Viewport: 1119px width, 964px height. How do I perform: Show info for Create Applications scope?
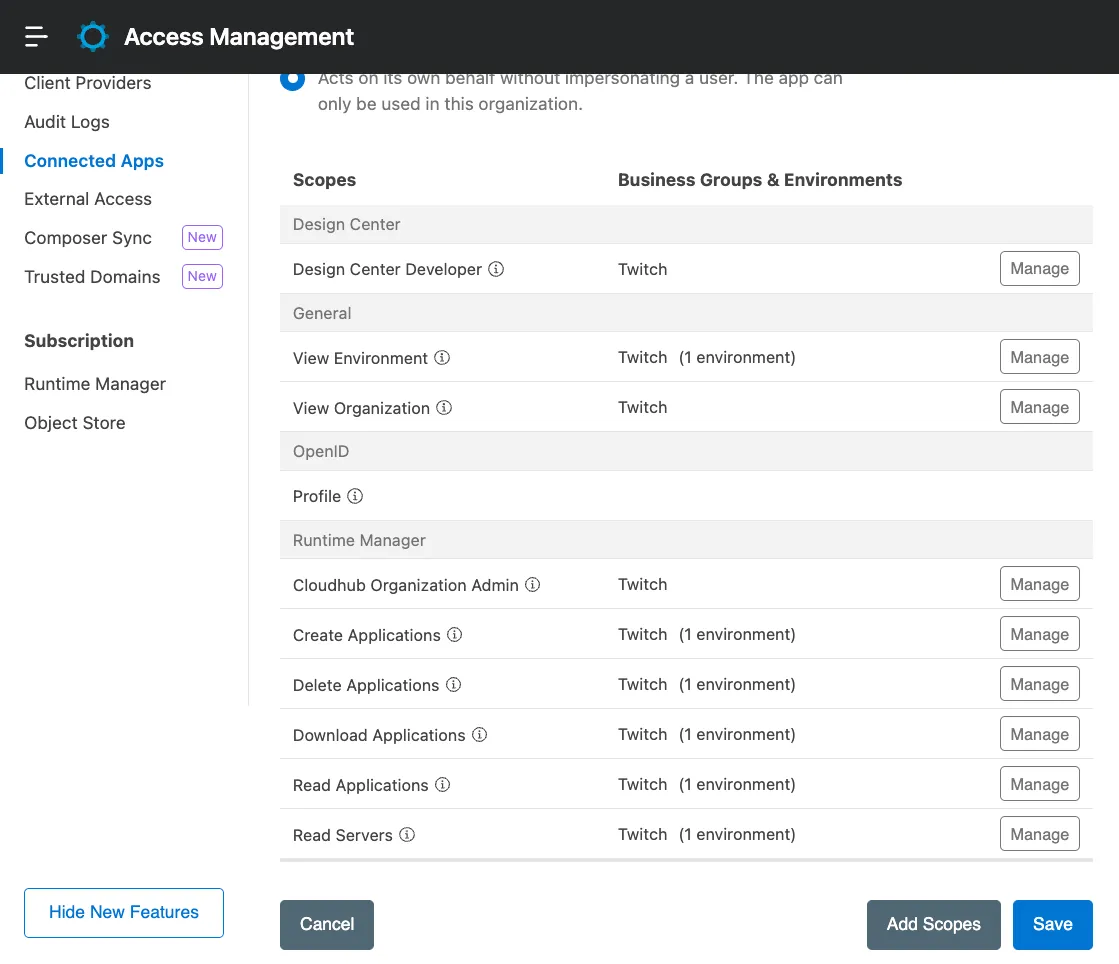(x=455, y=634)
